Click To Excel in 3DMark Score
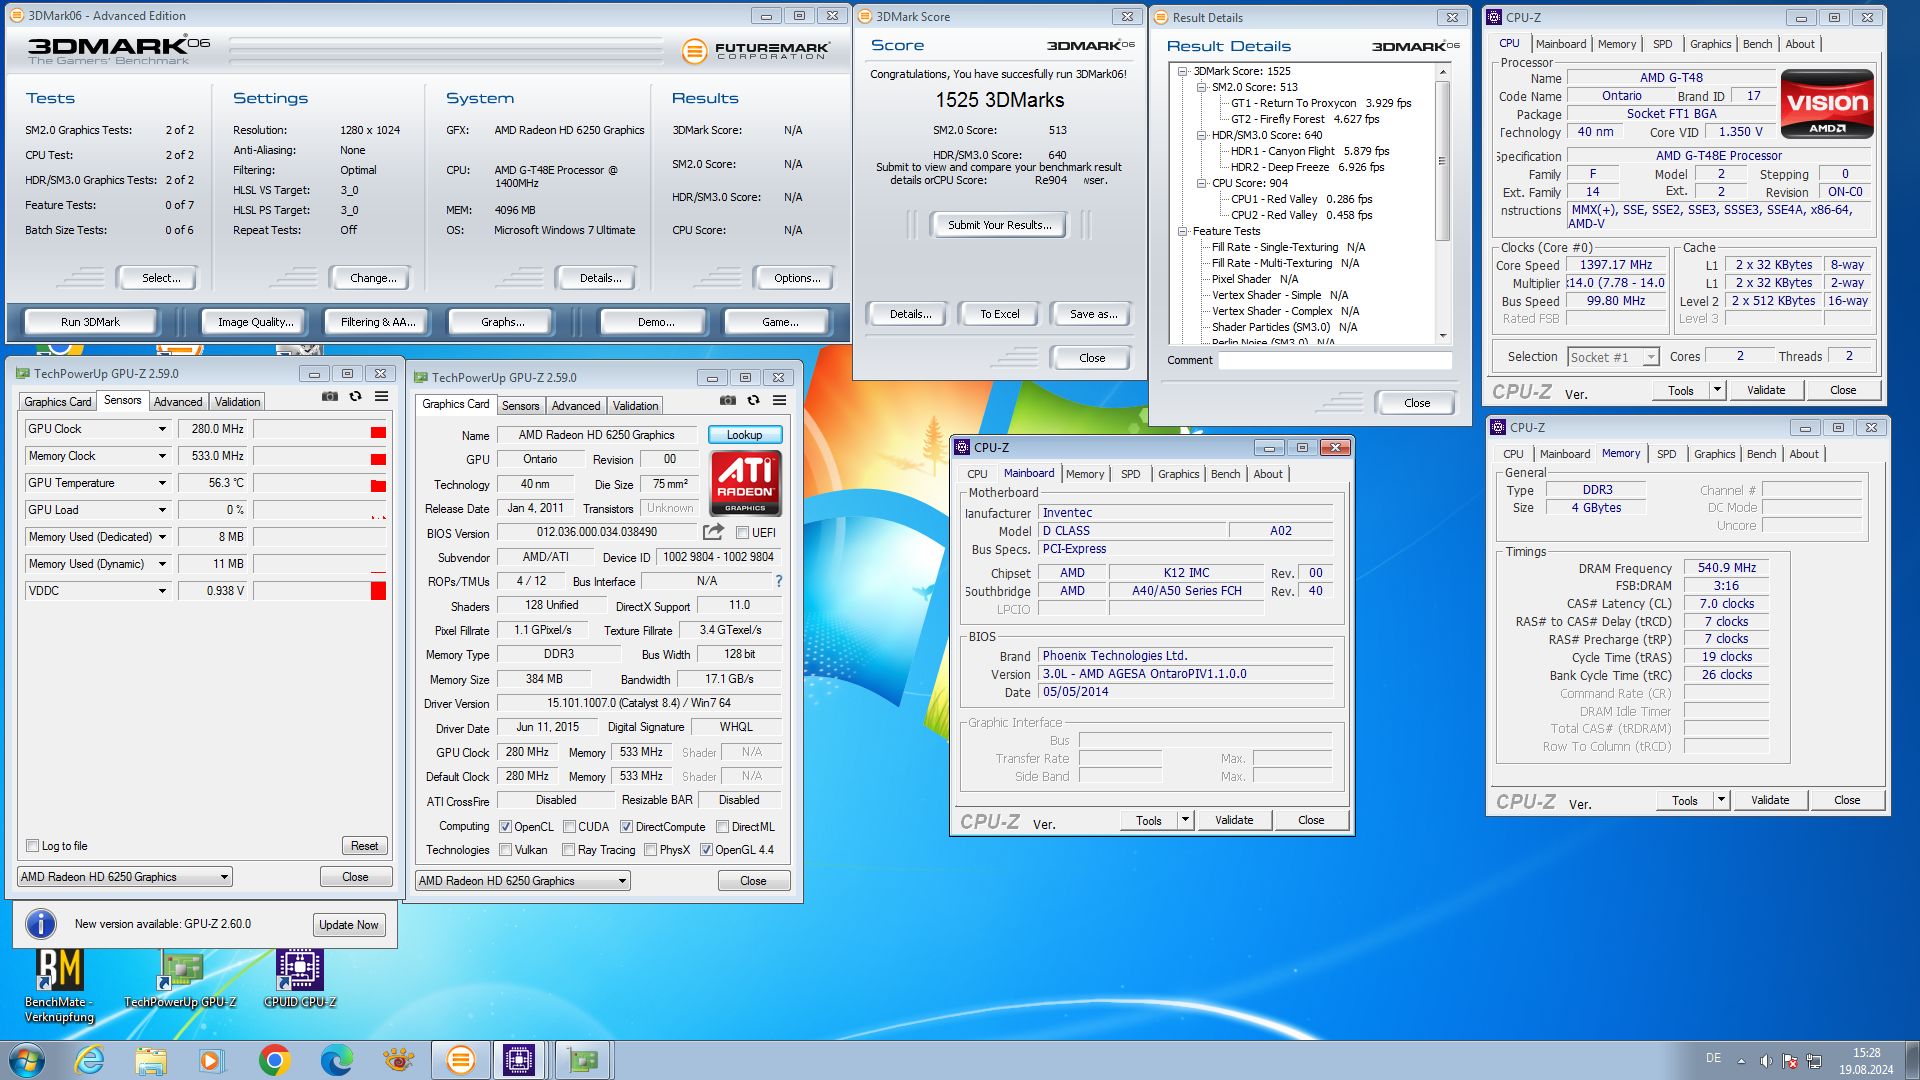The height and width of the screenshot is (1080, 1920). point(1000,314)
